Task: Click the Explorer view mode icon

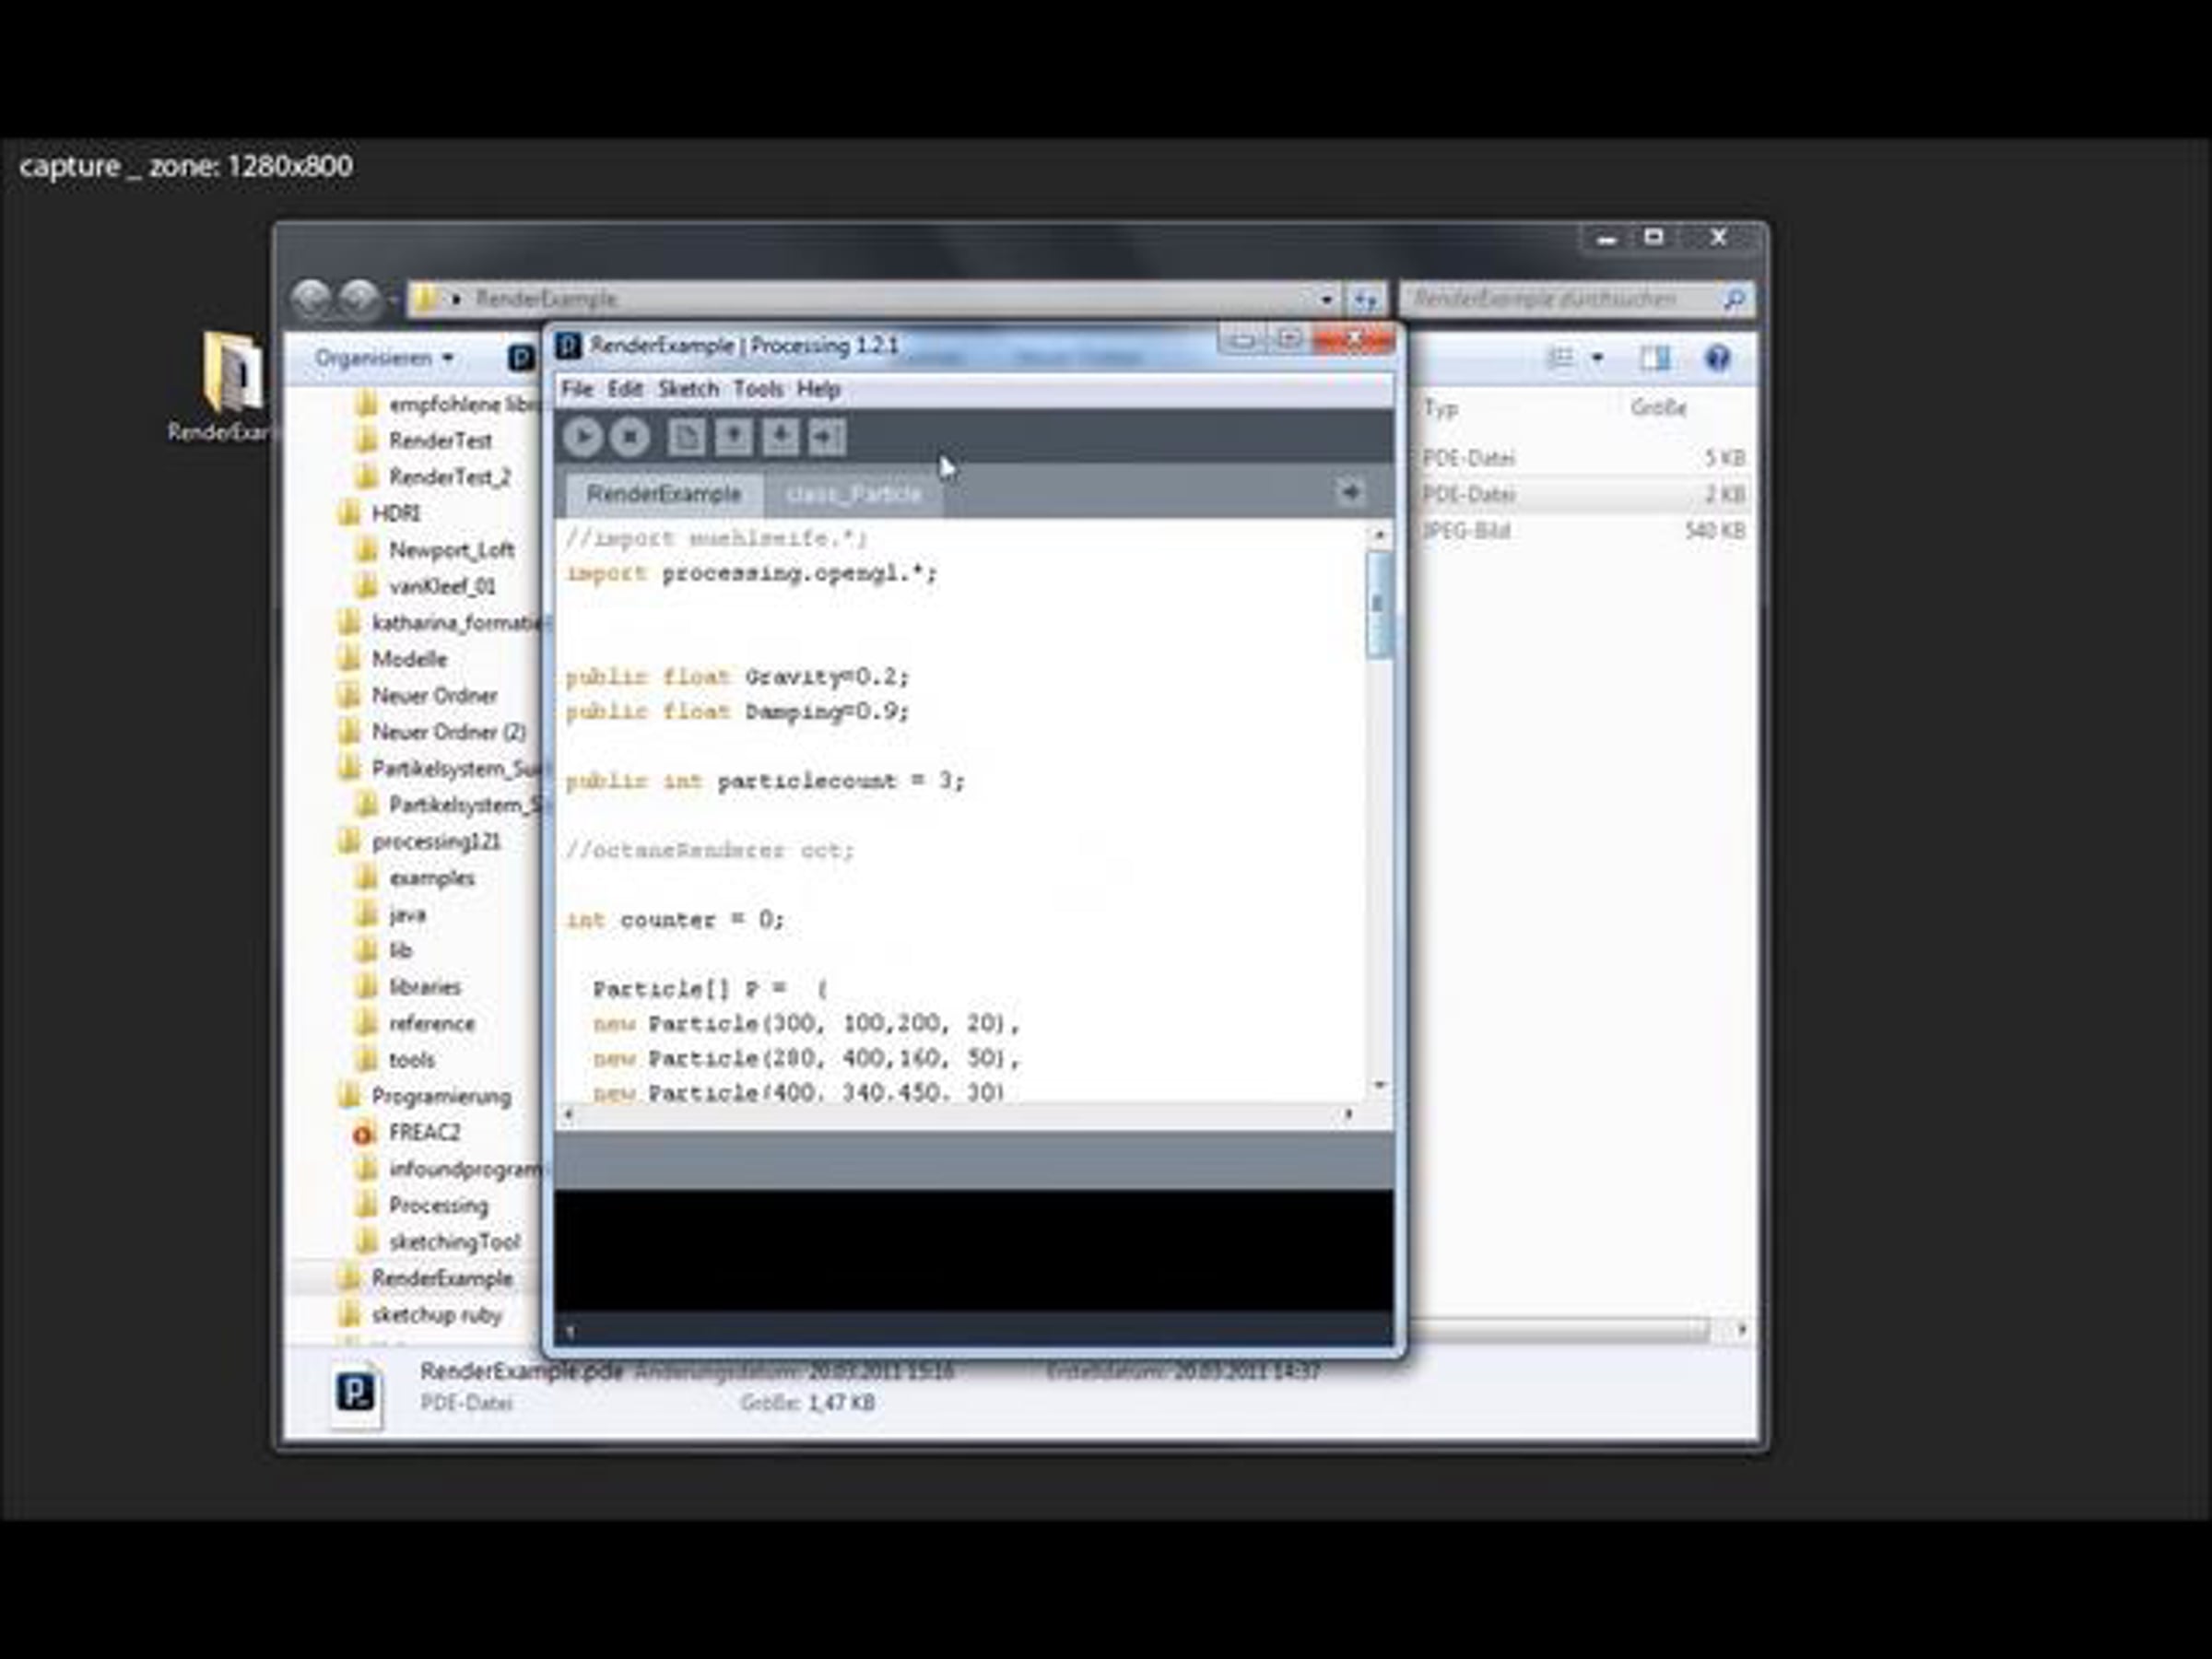Action: (1560, 358)
